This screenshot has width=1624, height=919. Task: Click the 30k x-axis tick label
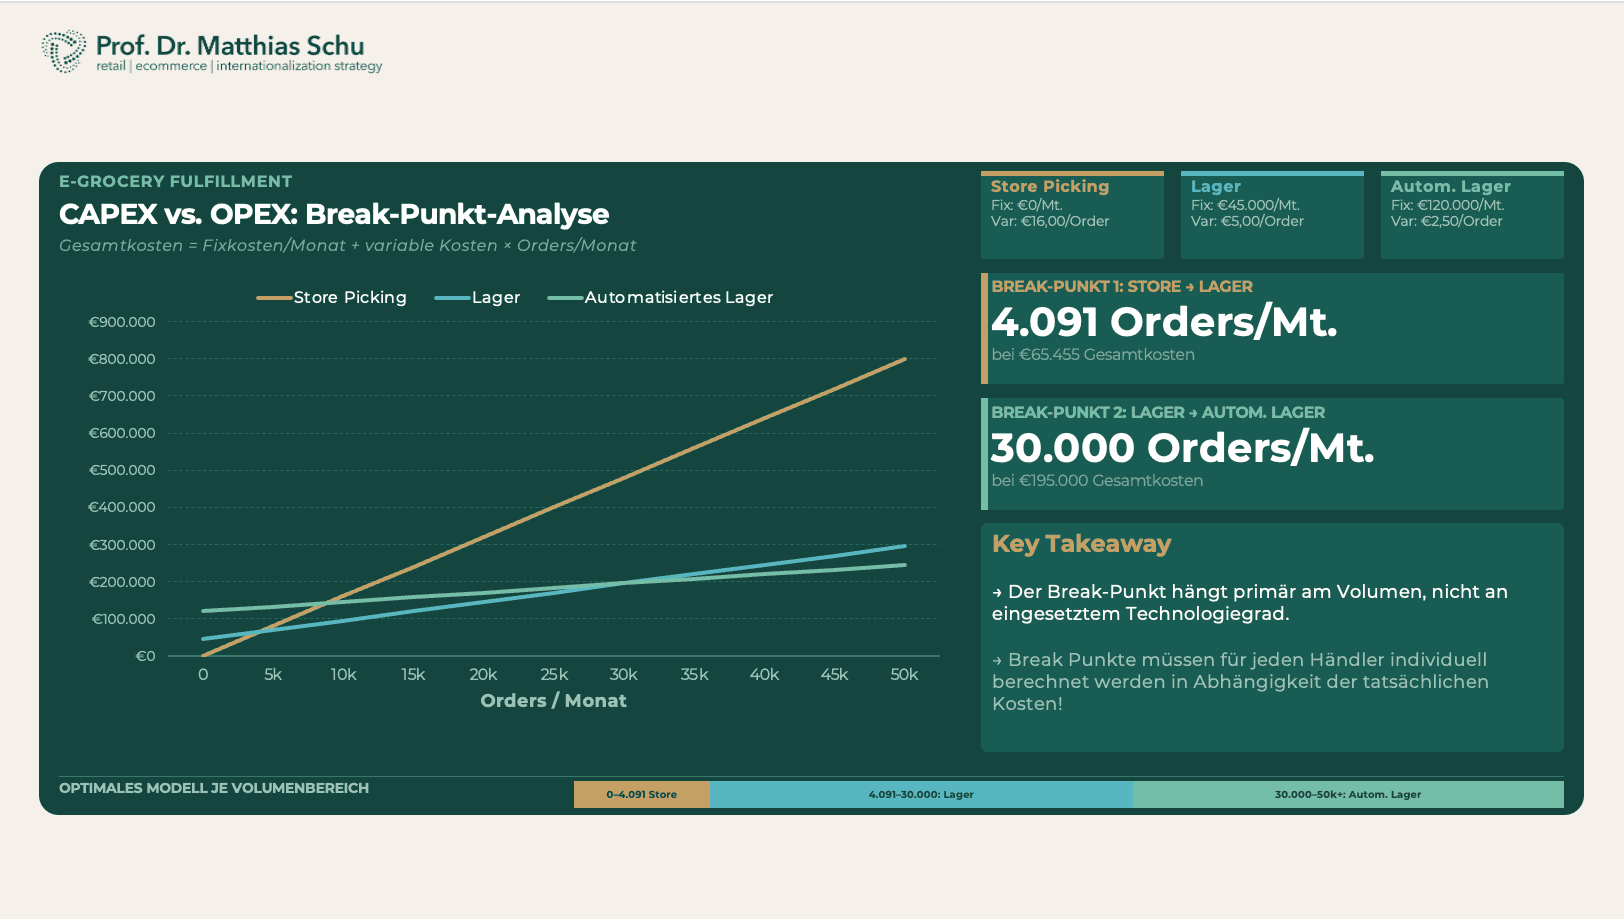pos(624,675)
